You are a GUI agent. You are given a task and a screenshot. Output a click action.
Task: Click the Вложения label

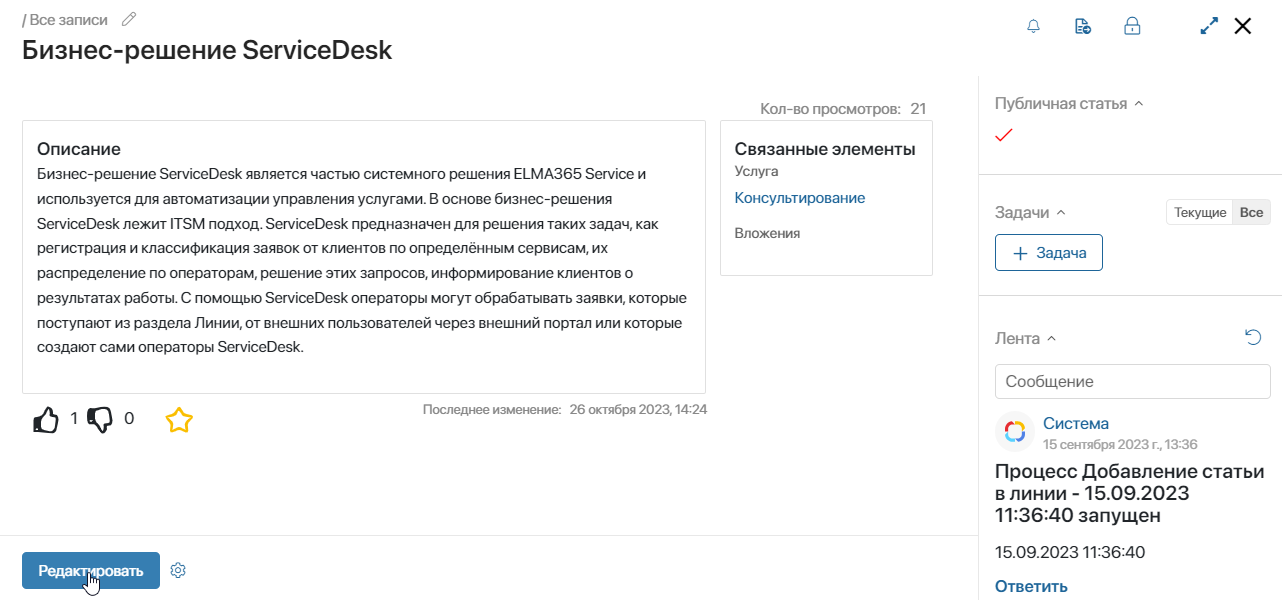[767, 233]
